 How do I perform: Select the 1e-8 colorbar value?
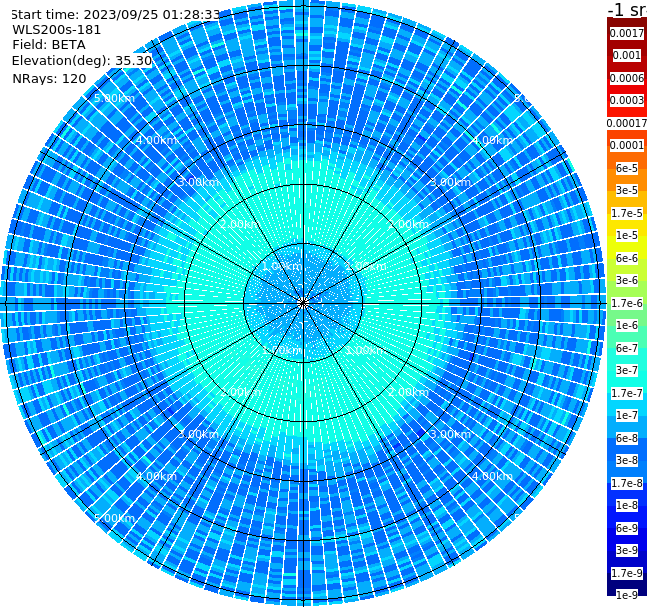coord(627,505)
